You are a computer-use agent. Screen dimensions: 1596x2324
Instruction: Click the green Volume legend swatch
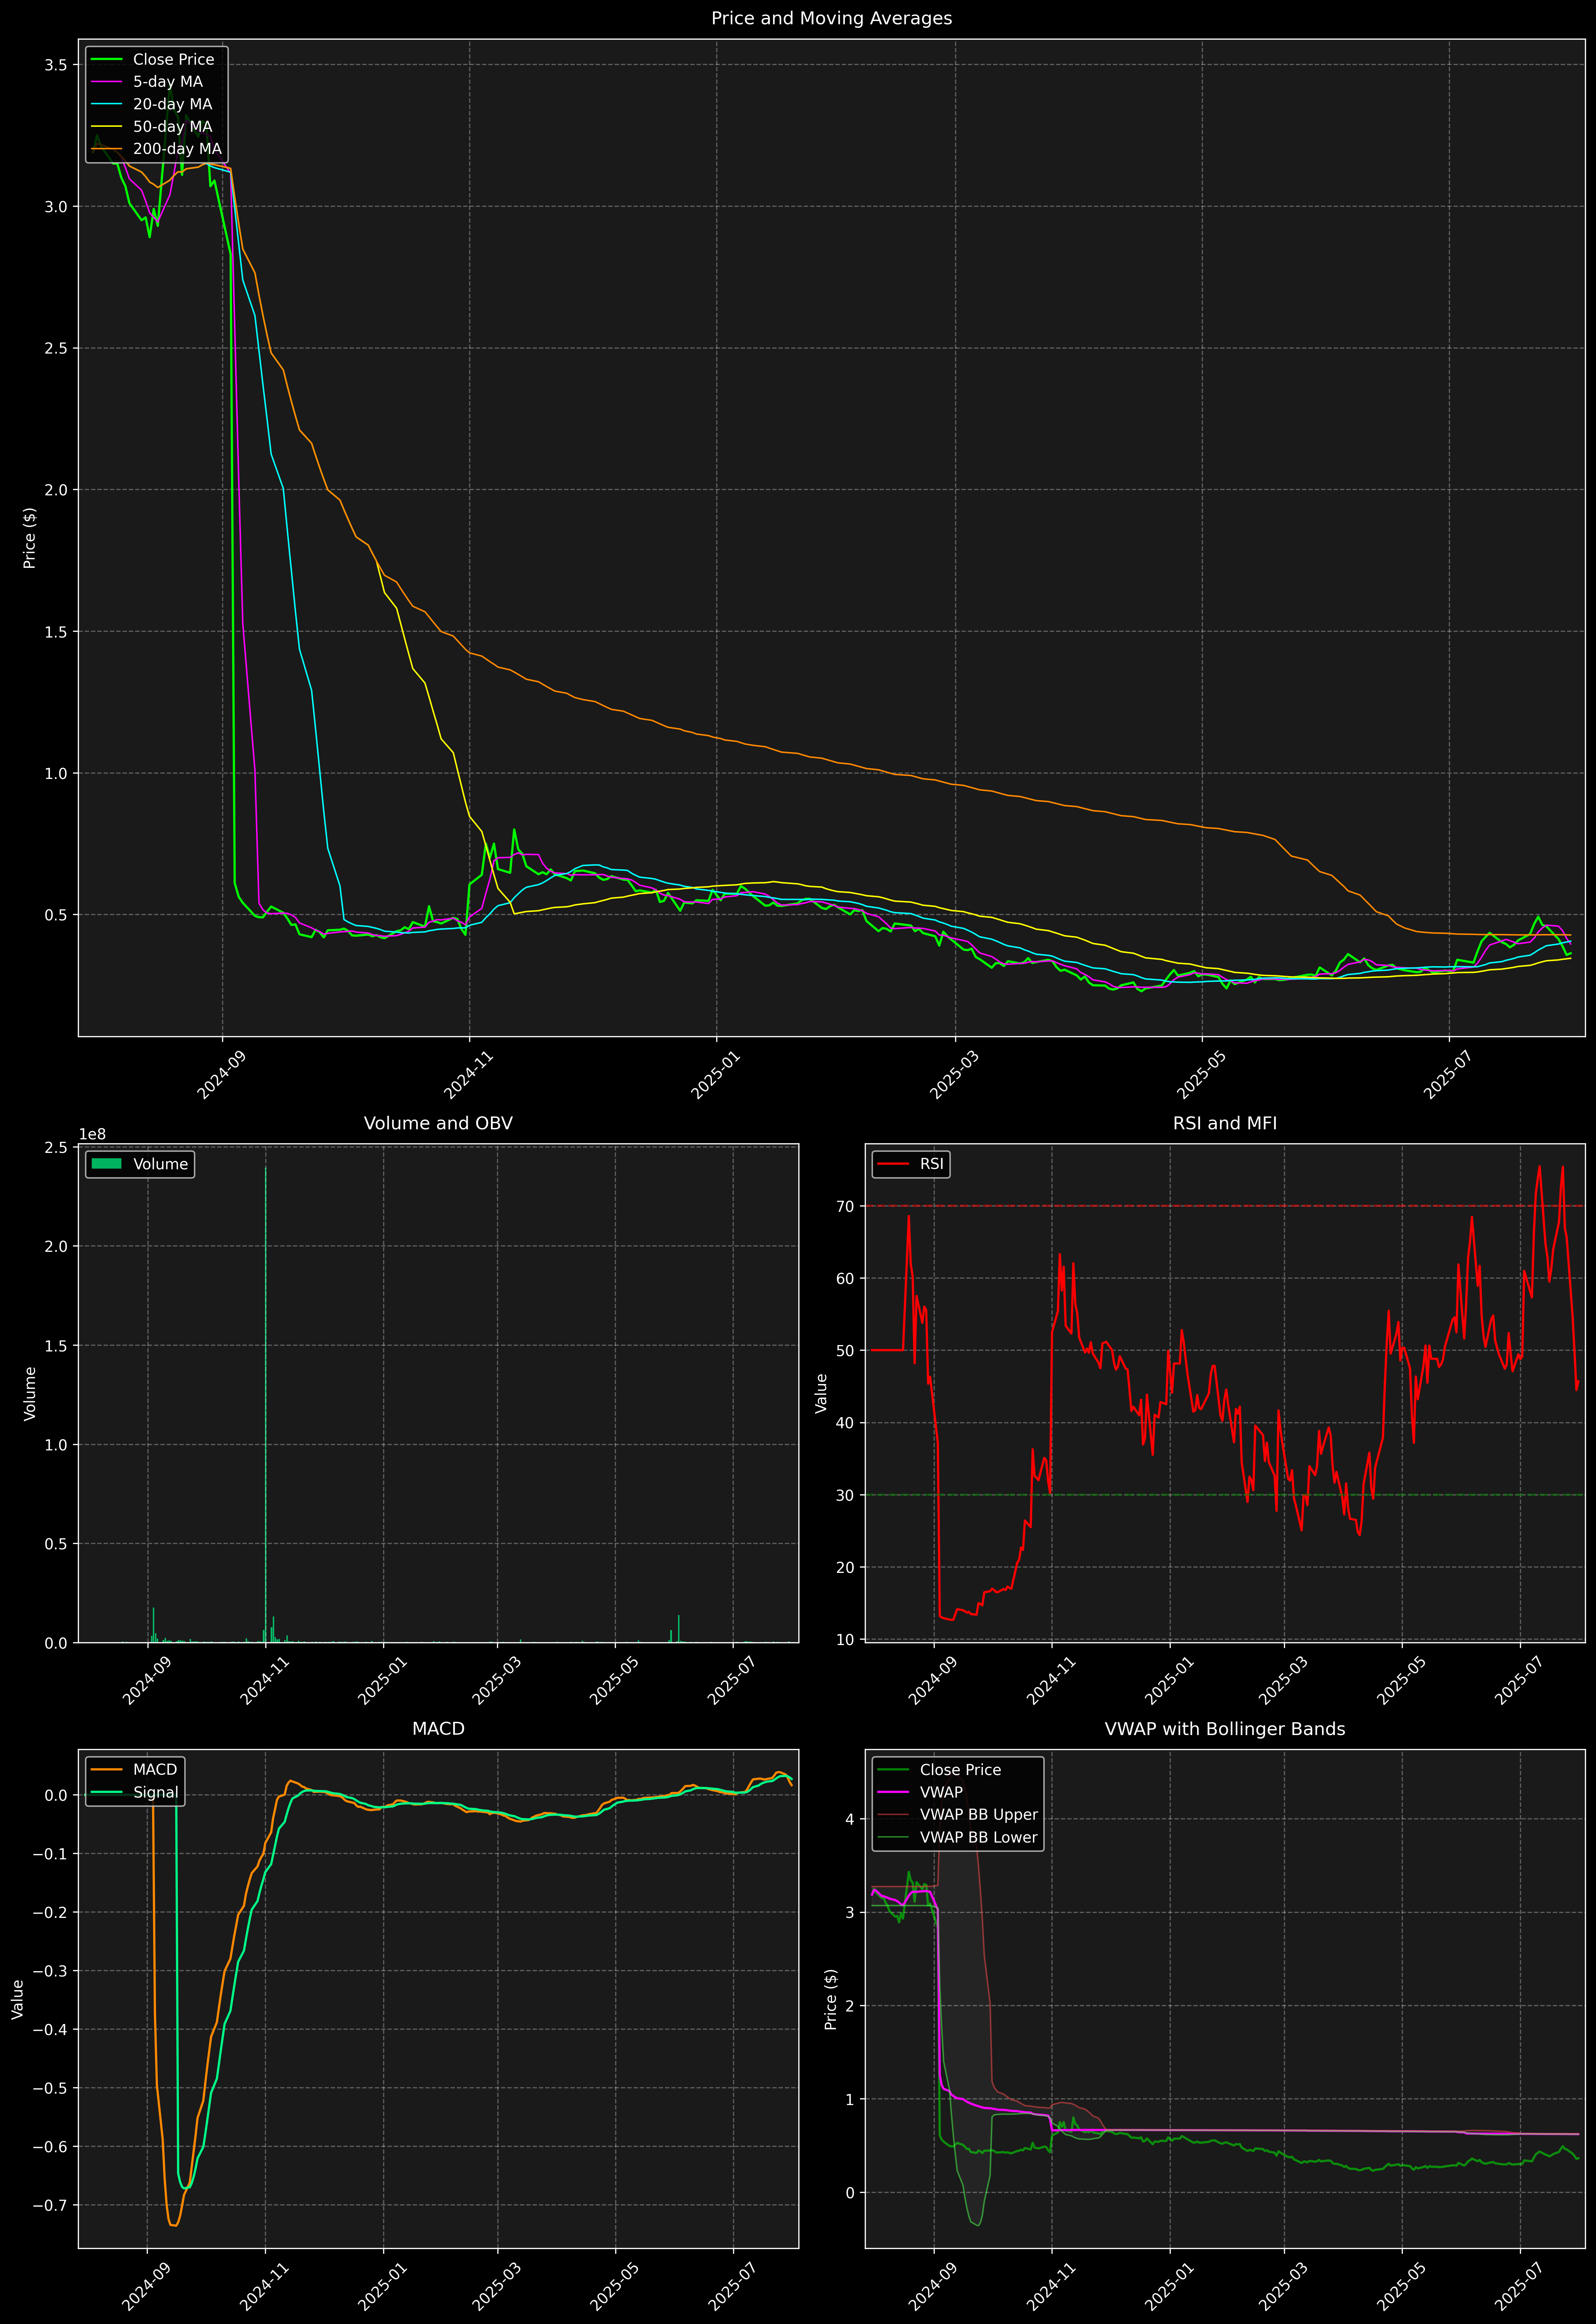point(106,1164)
